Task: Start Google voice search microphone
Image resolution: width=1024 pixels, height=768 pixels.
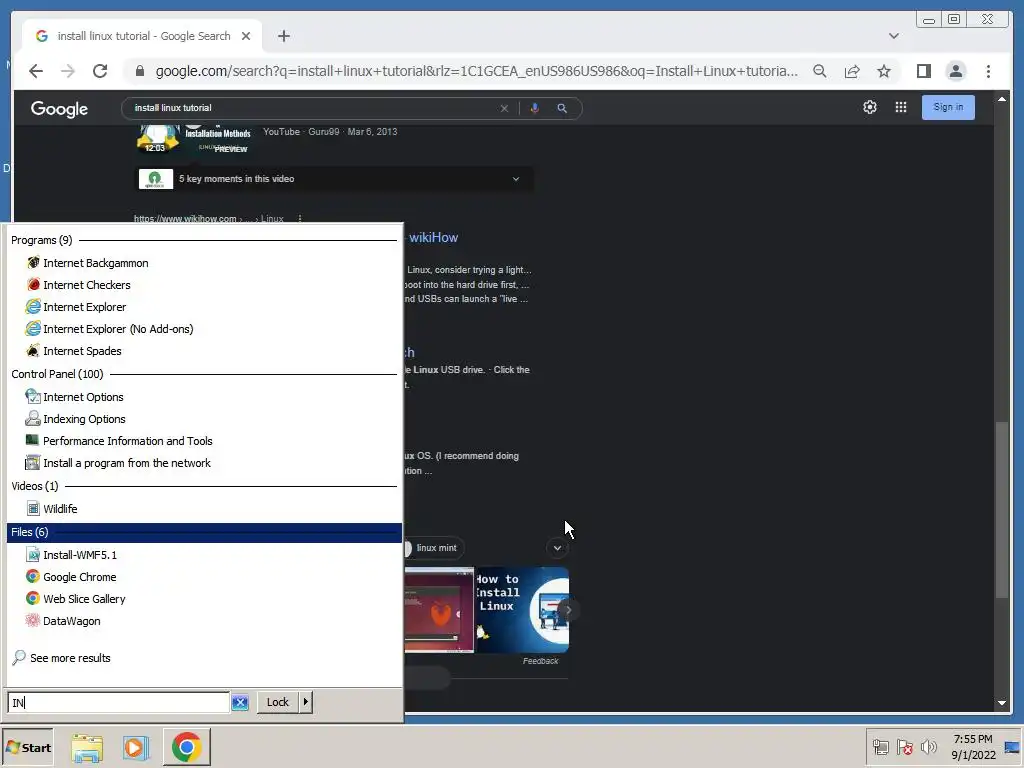Action: 534,108
